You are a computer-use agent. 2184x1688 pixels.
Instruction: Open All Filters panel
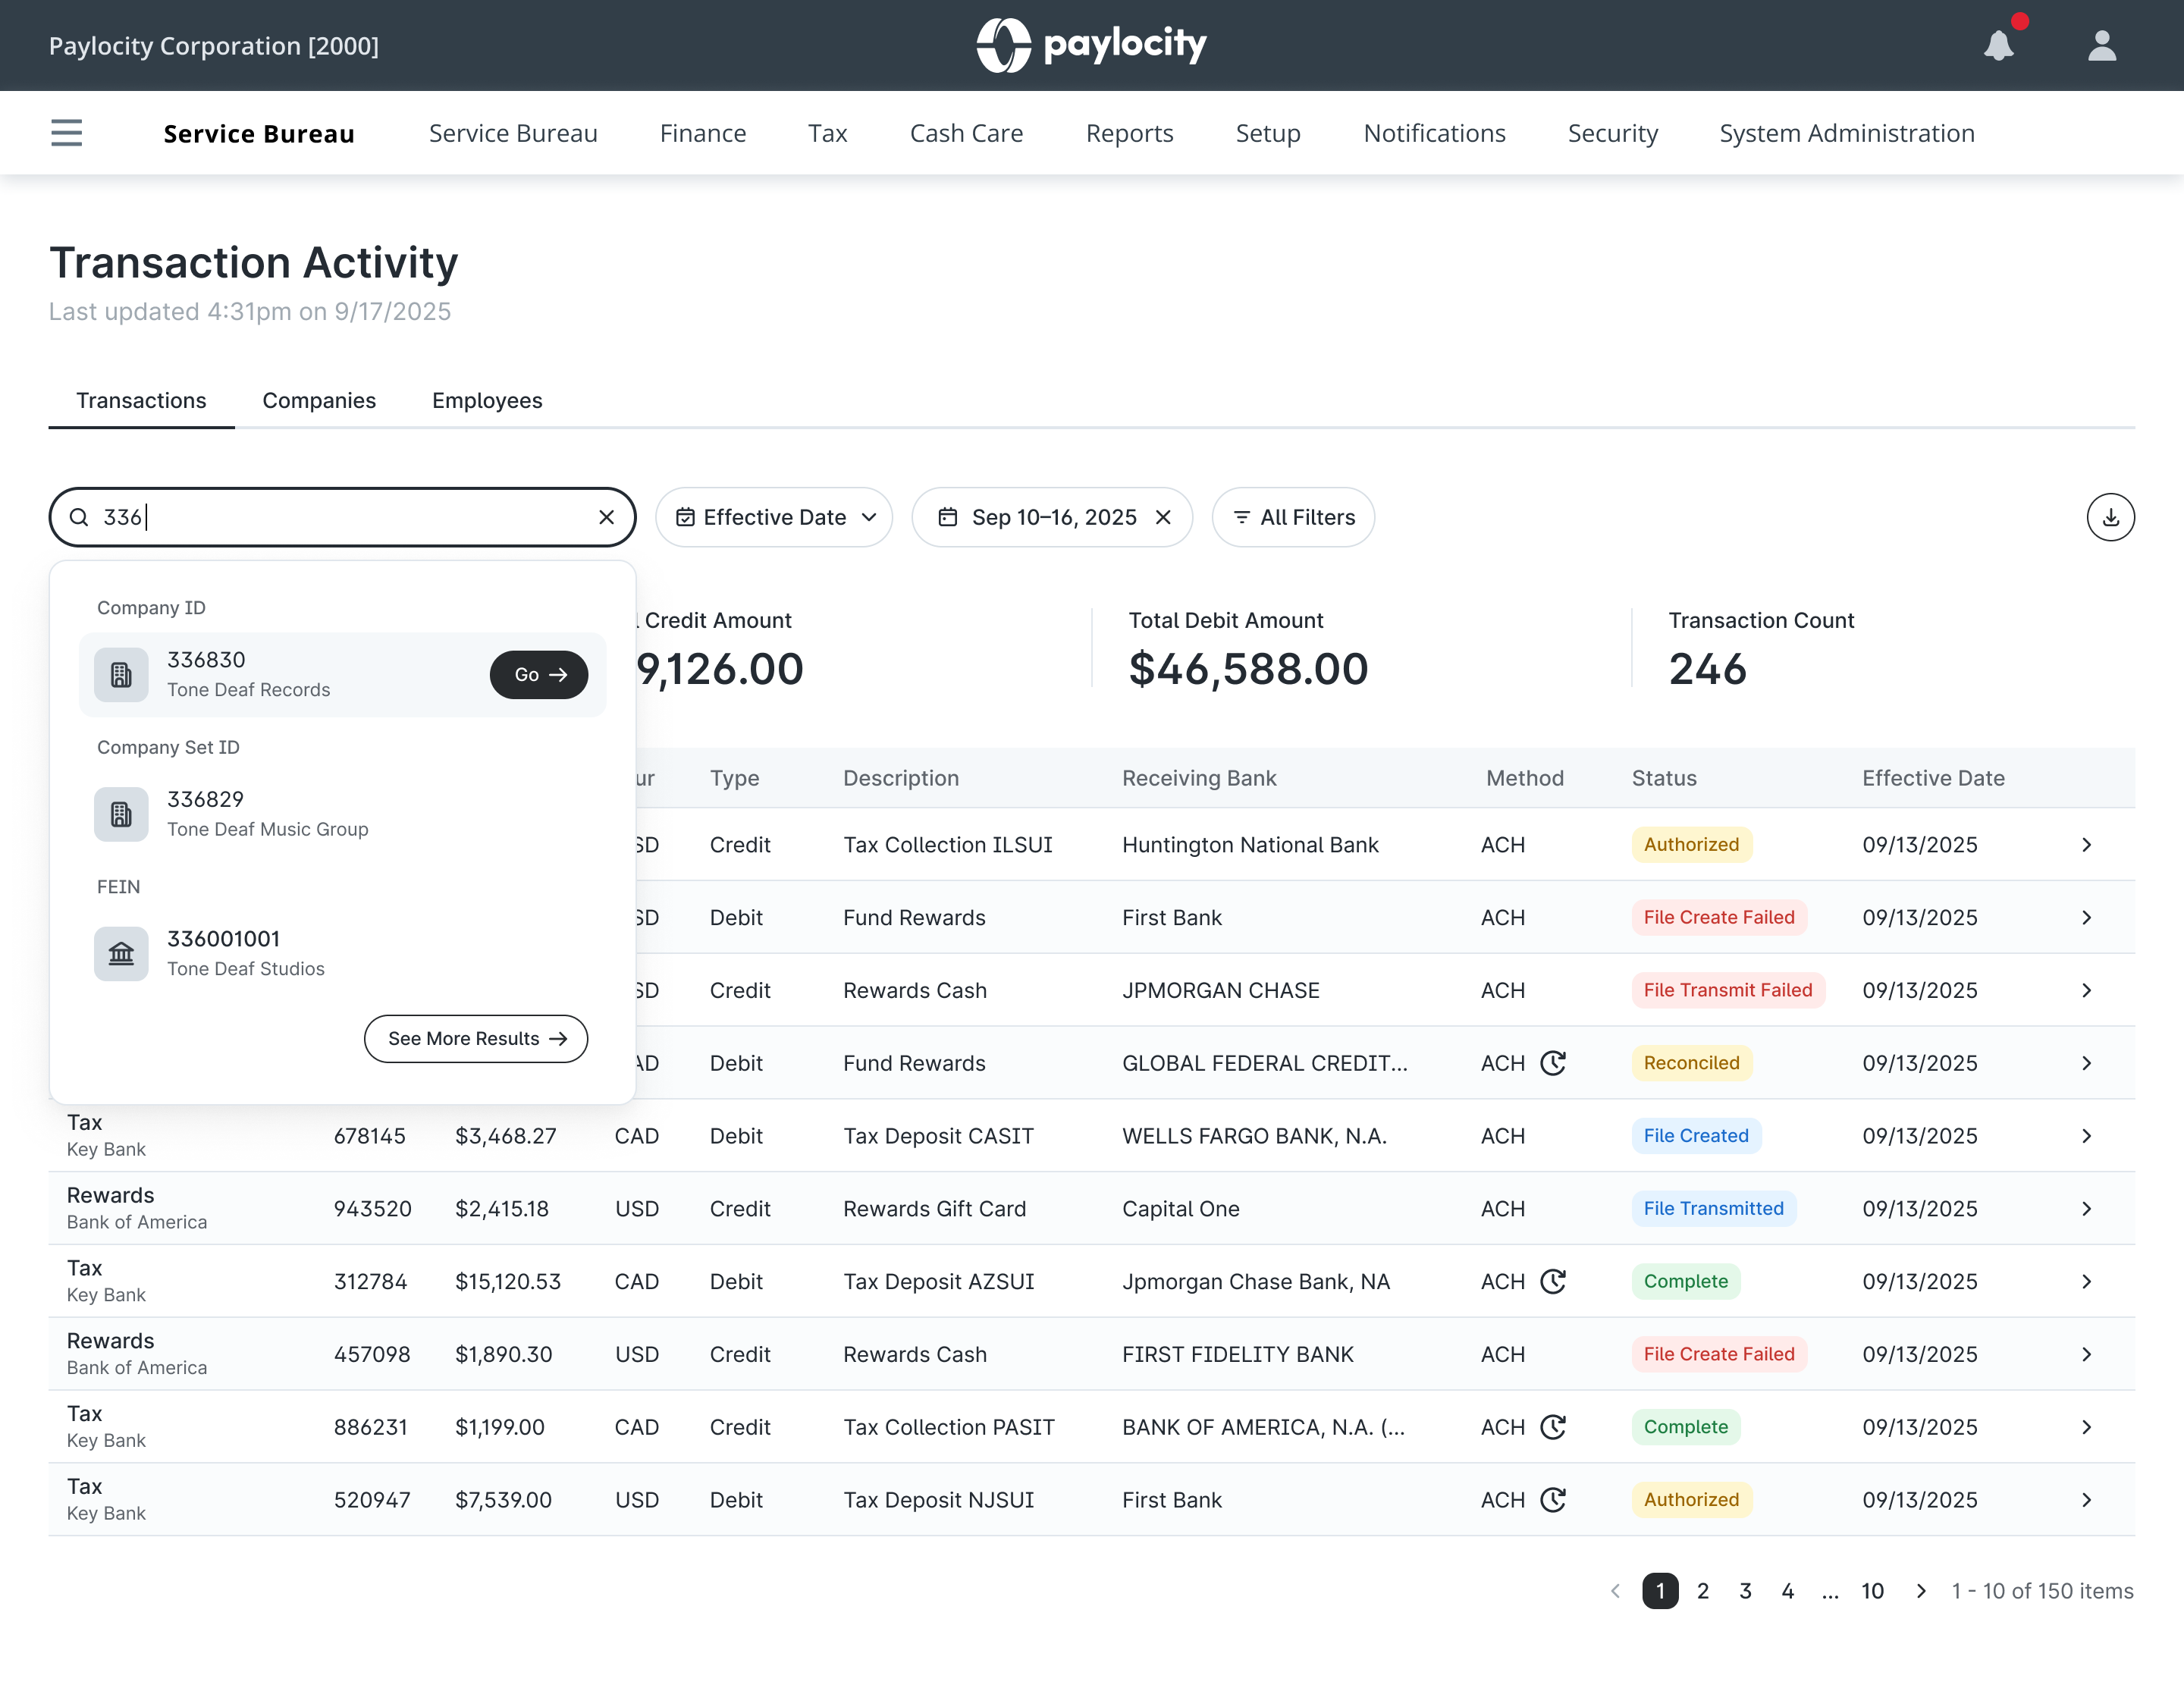1293,517
